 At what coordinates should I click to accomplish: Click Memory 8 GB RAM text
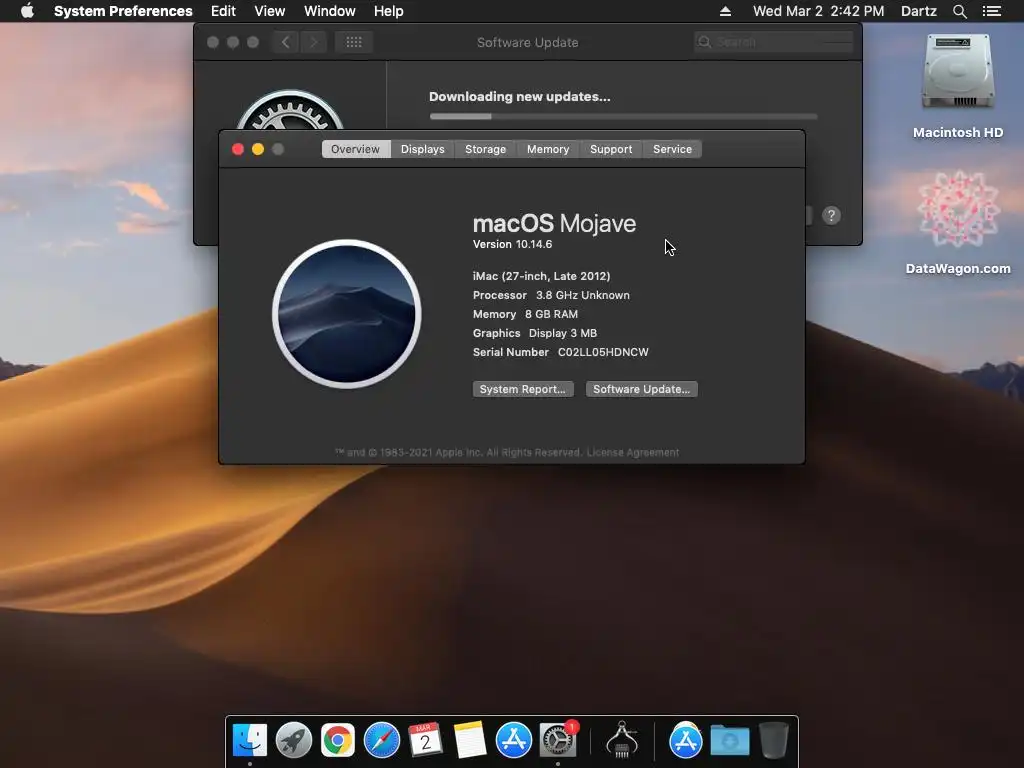[525, 314]
